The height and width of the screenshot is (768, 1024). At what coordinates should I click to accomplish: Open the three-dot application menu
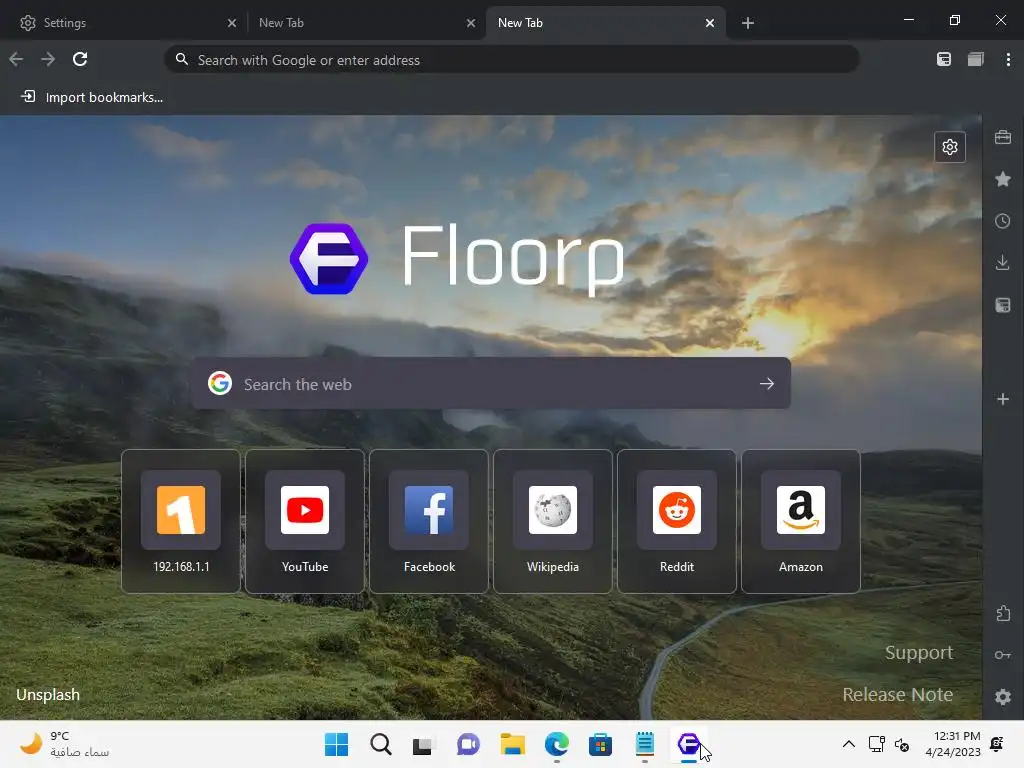coord(1008,59)
